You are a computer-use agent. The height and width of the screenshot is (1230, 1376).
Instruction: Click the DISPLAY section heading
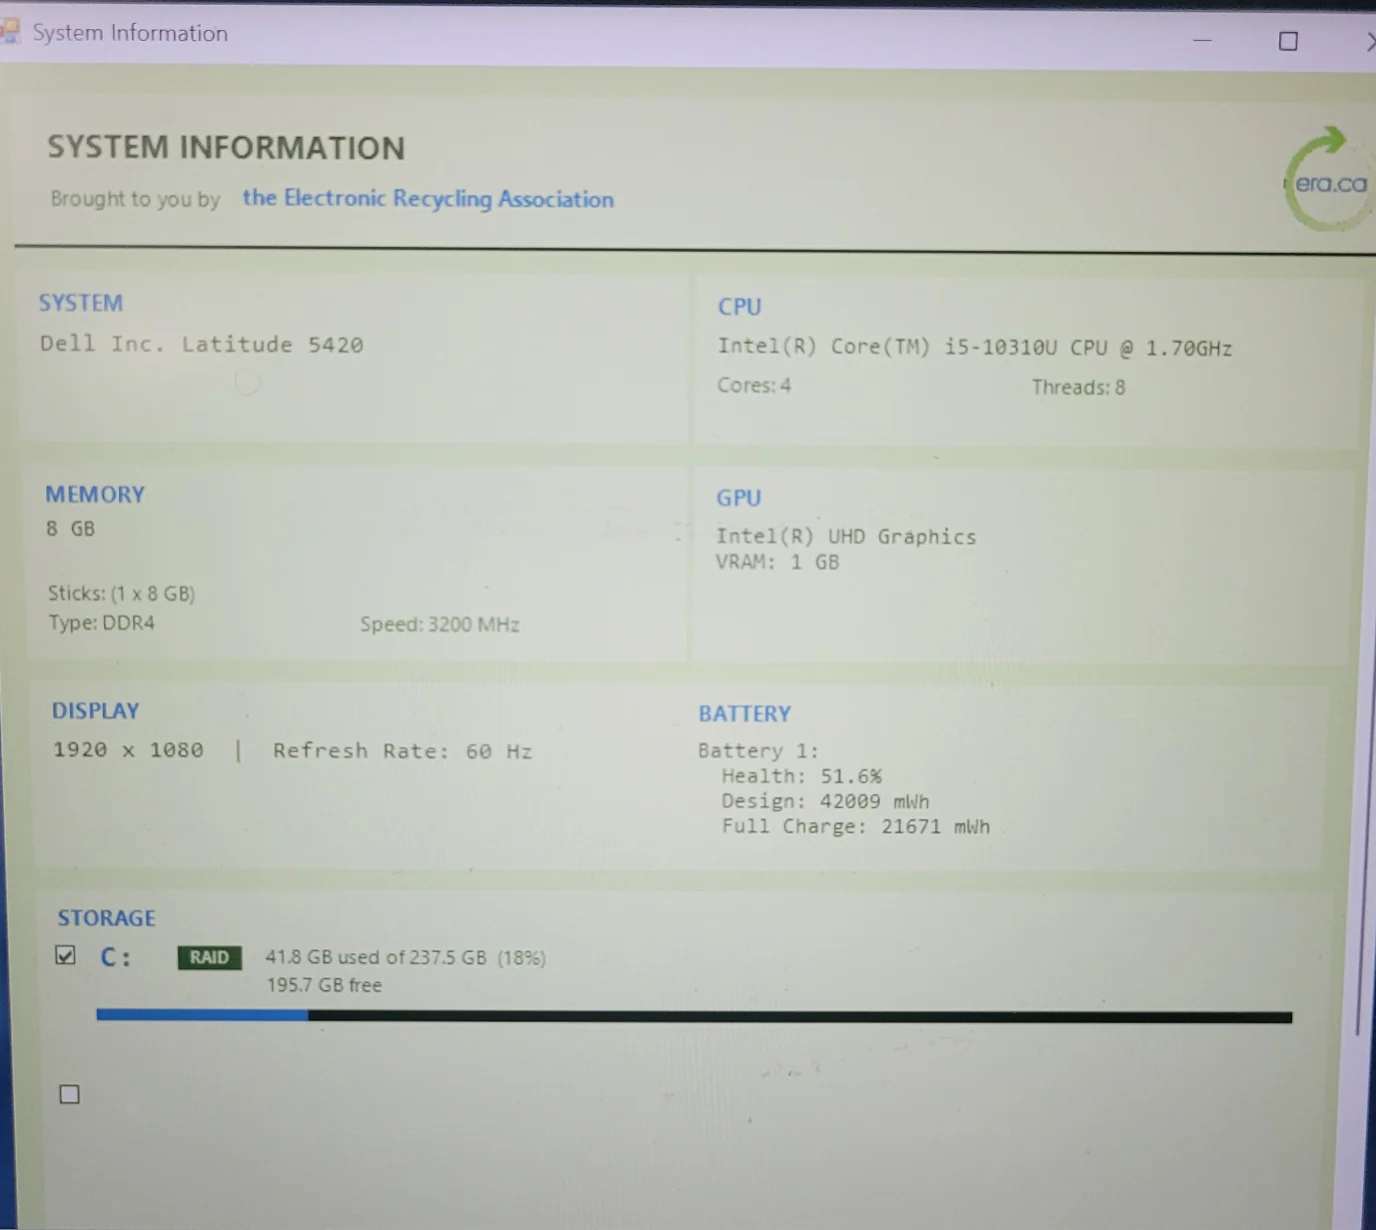[95, 711]
